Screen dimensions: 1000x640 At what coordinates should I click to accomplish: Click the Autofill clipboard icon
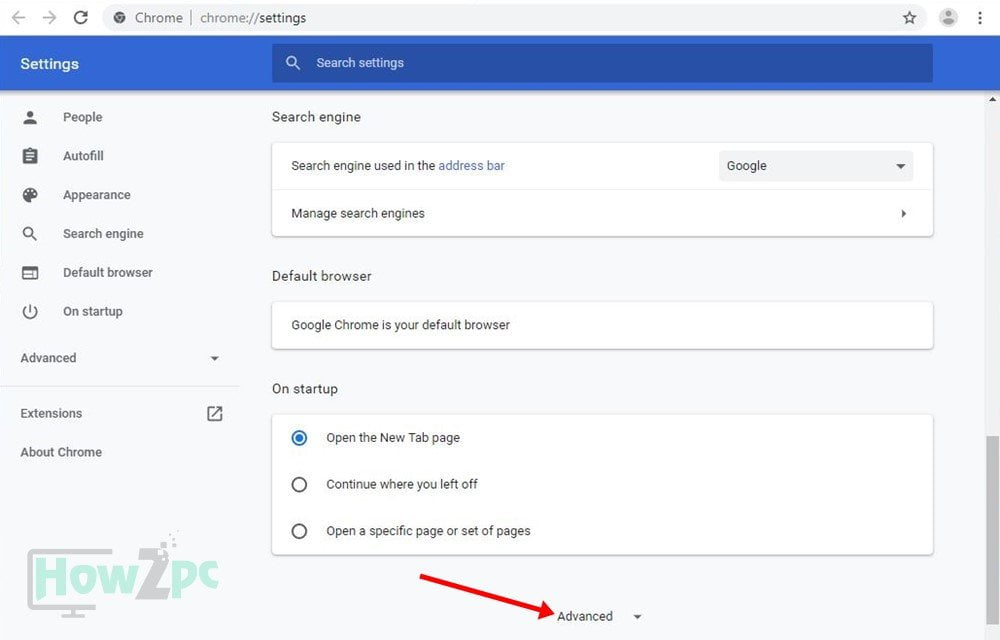tap(30, 156)
